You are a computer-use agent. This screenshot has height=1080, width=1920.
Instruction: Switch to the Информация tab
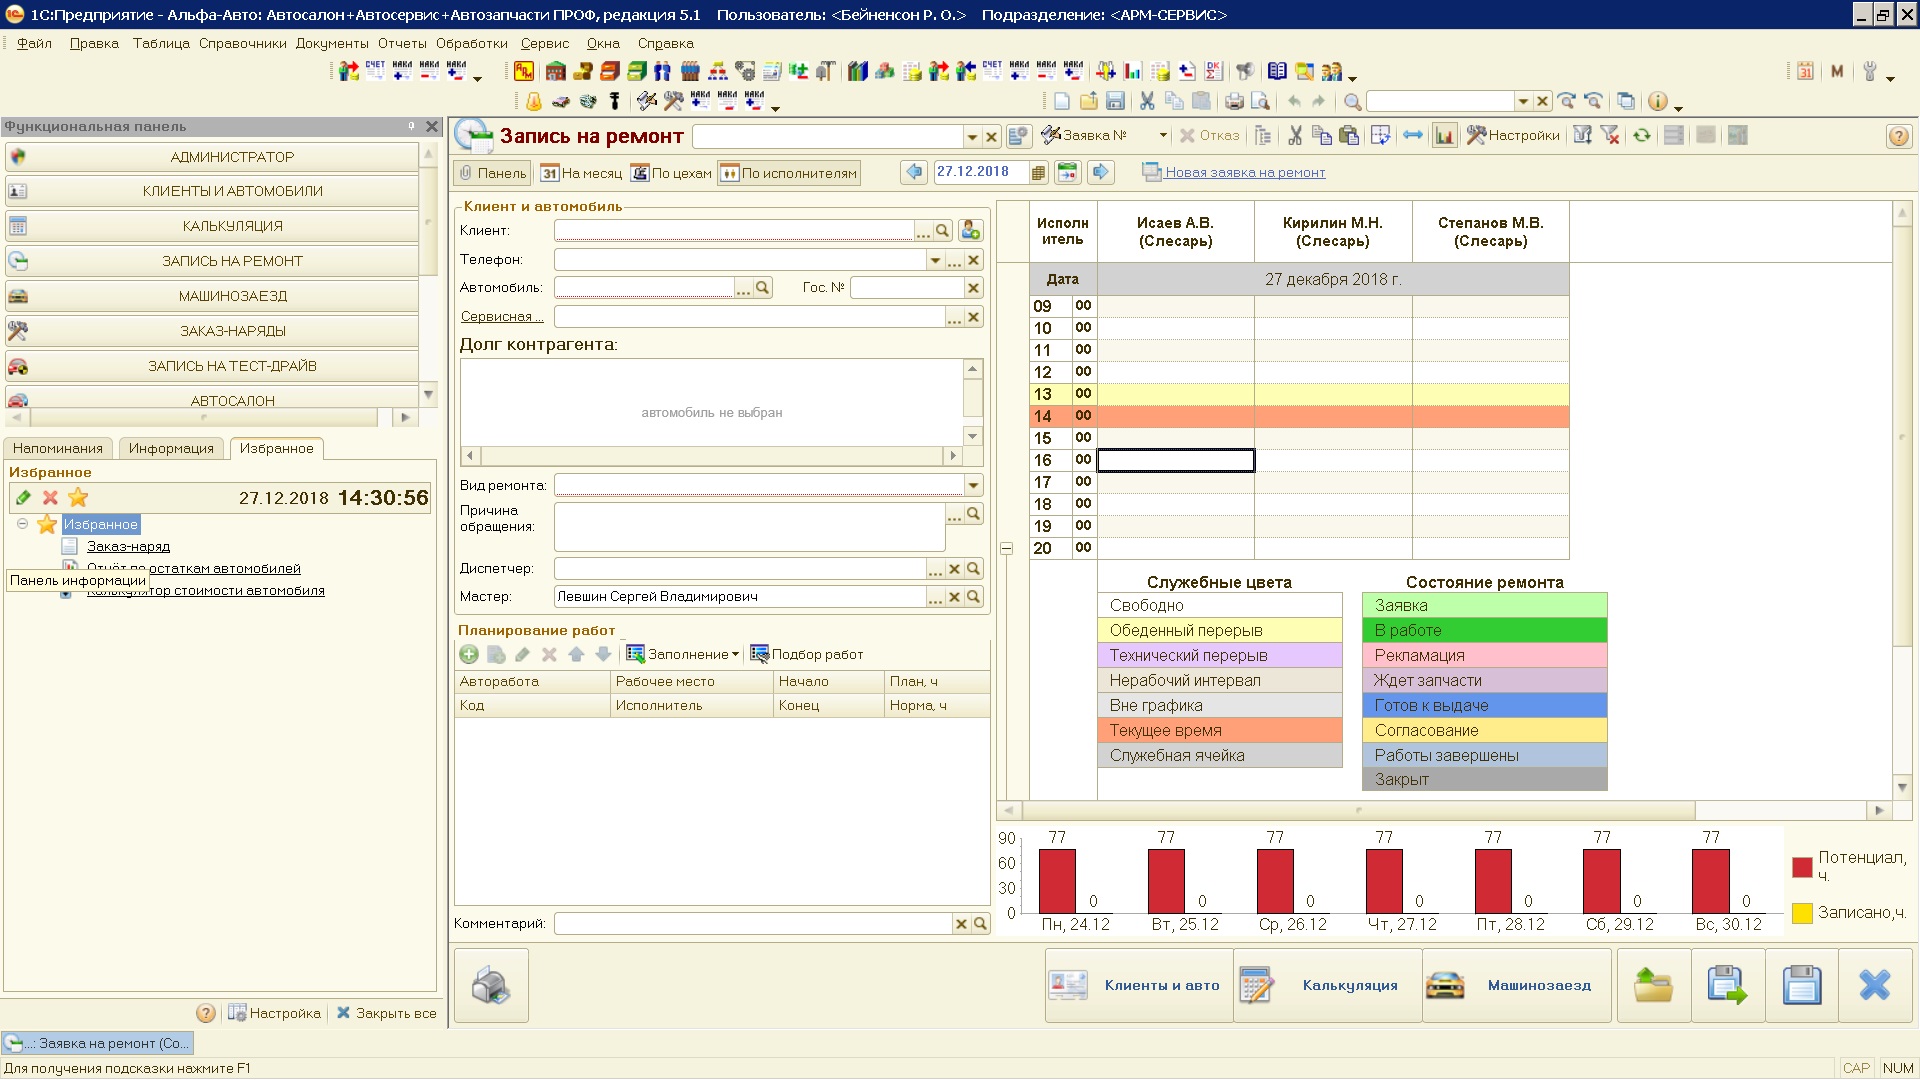click(x=171, y=448)
